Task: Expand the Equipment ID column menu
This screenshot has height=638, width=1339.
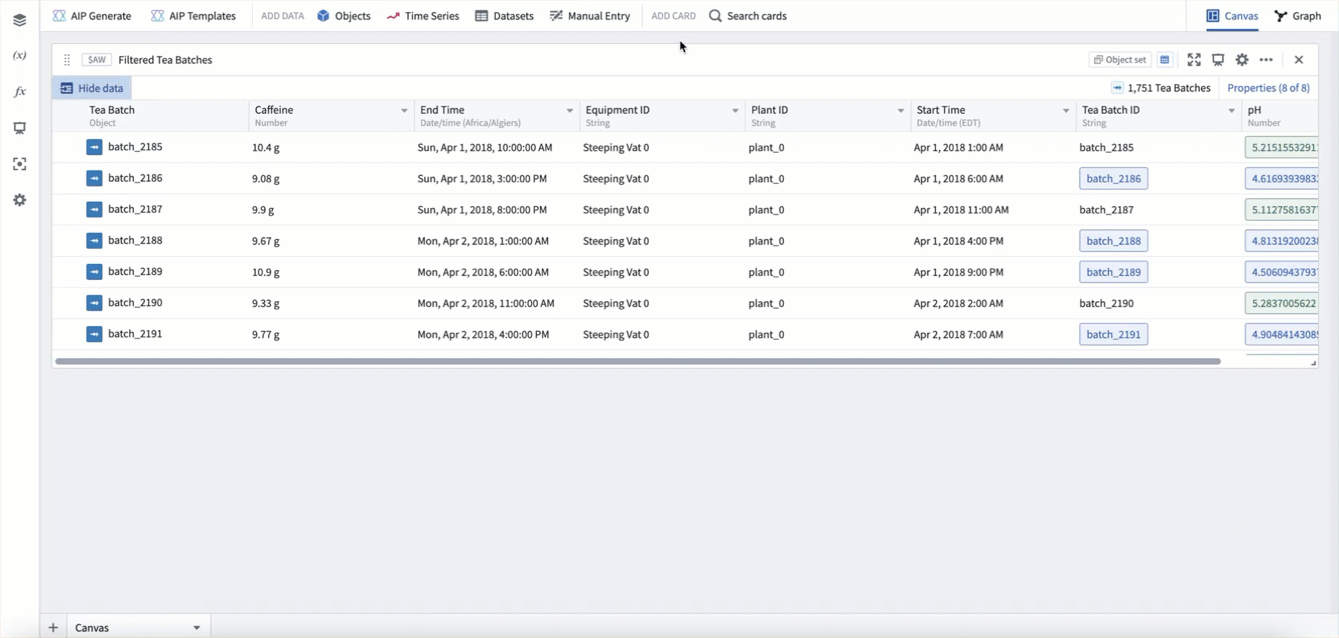Action: click(735, 111)
